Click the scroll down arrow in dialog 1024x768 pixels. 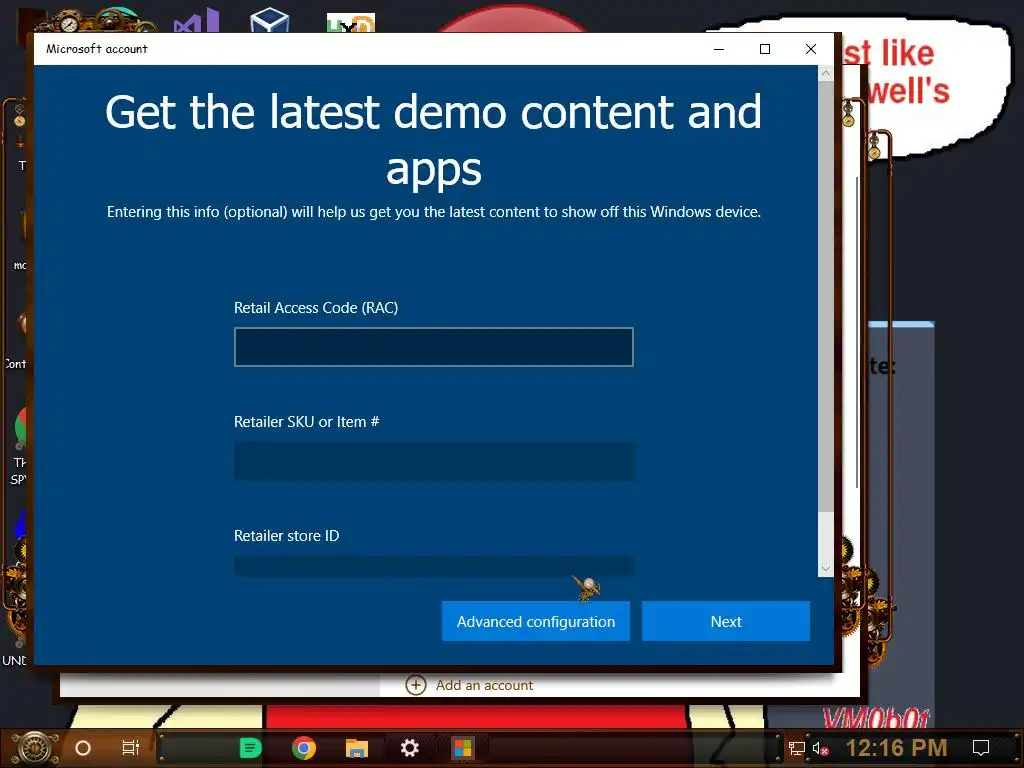825,569
